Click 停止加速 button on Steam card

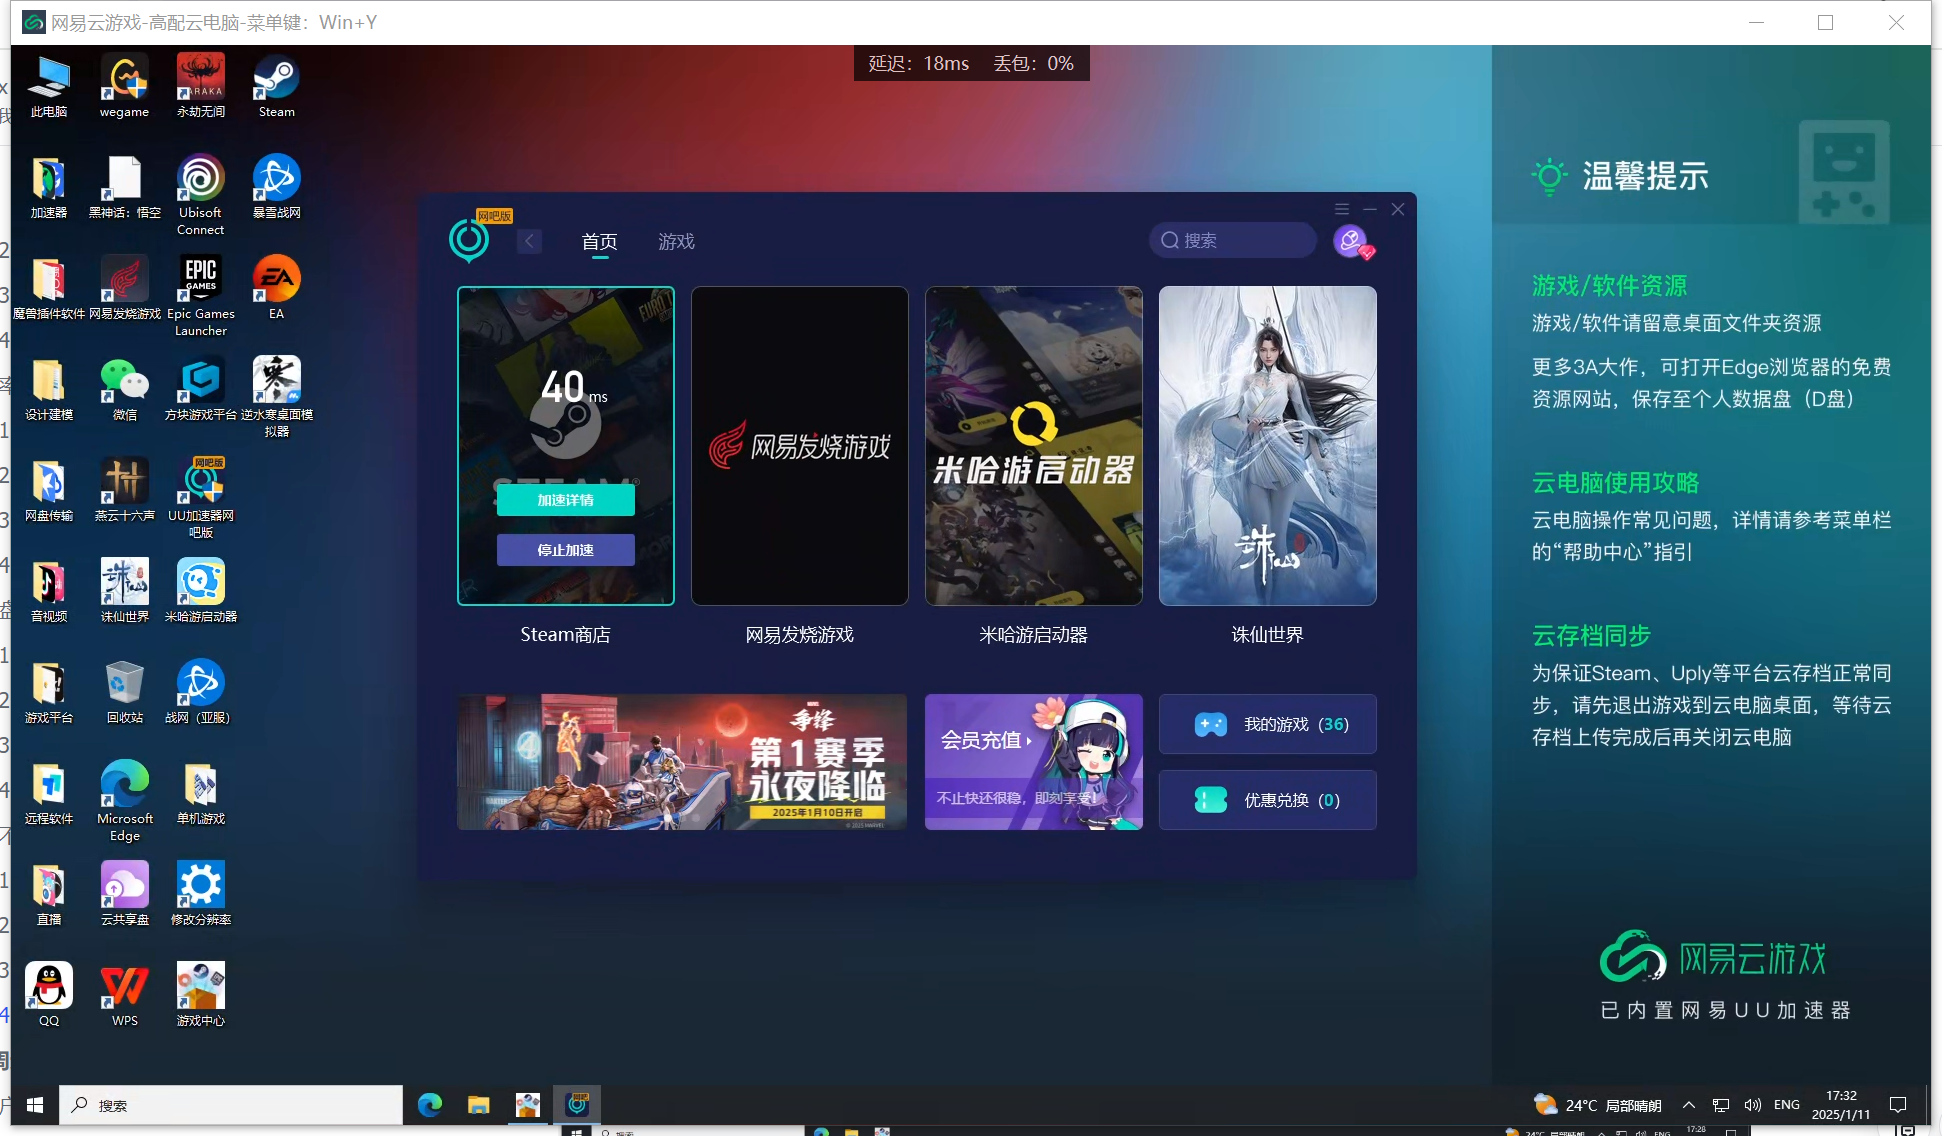pyautogui.click(x=565, y=550)
